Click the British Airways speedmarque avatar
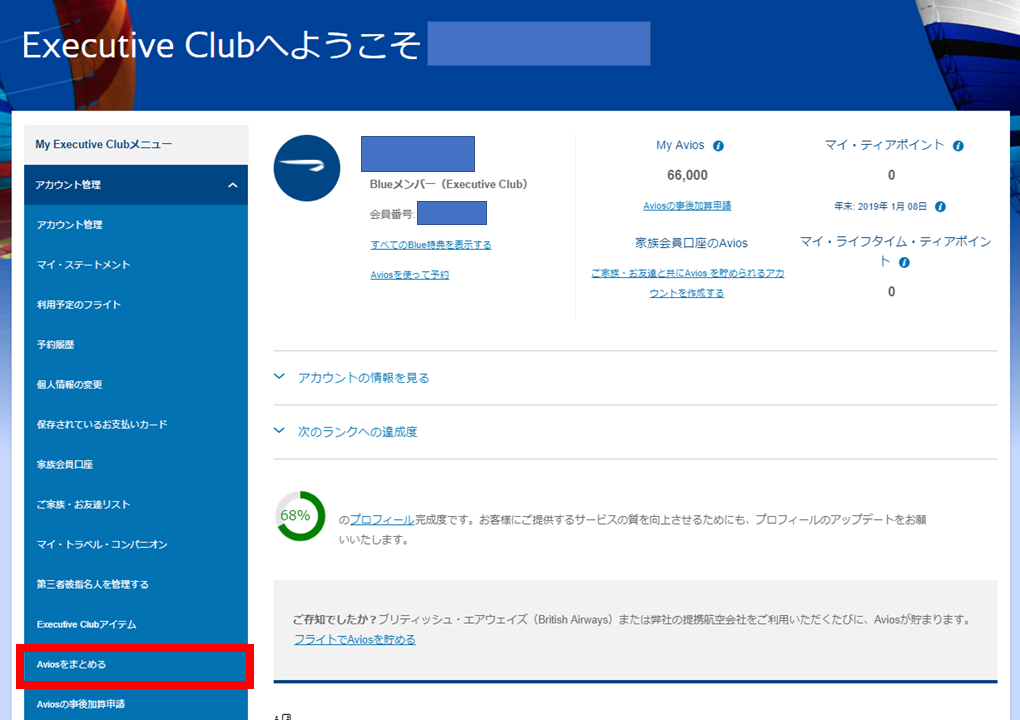Viewport: 1020px width, 720px height. click(x=307, y=168)
